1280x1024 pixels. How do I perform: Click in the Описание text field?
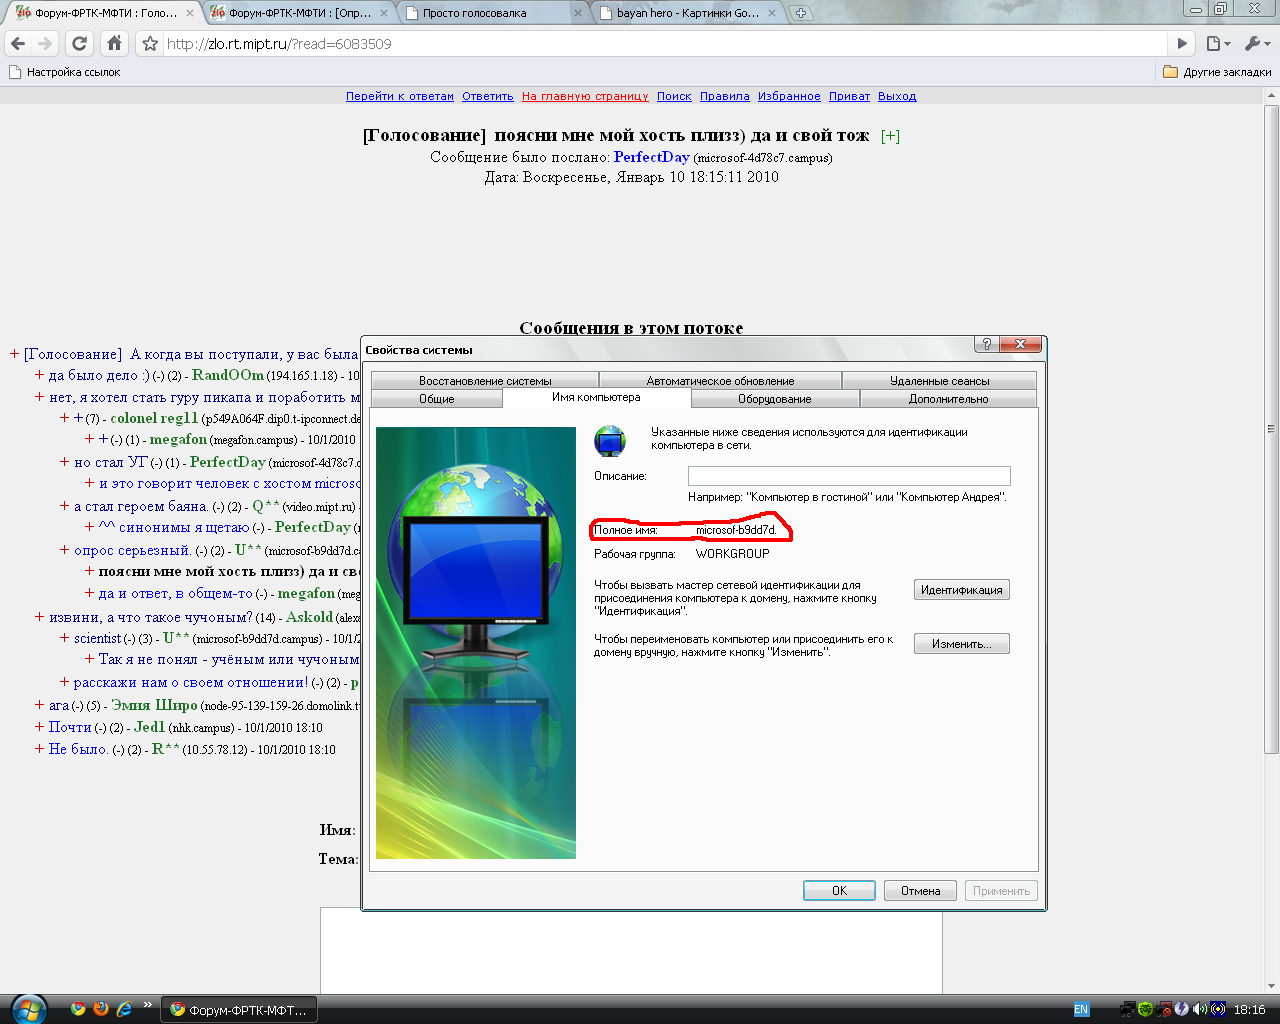coord(848,476)
